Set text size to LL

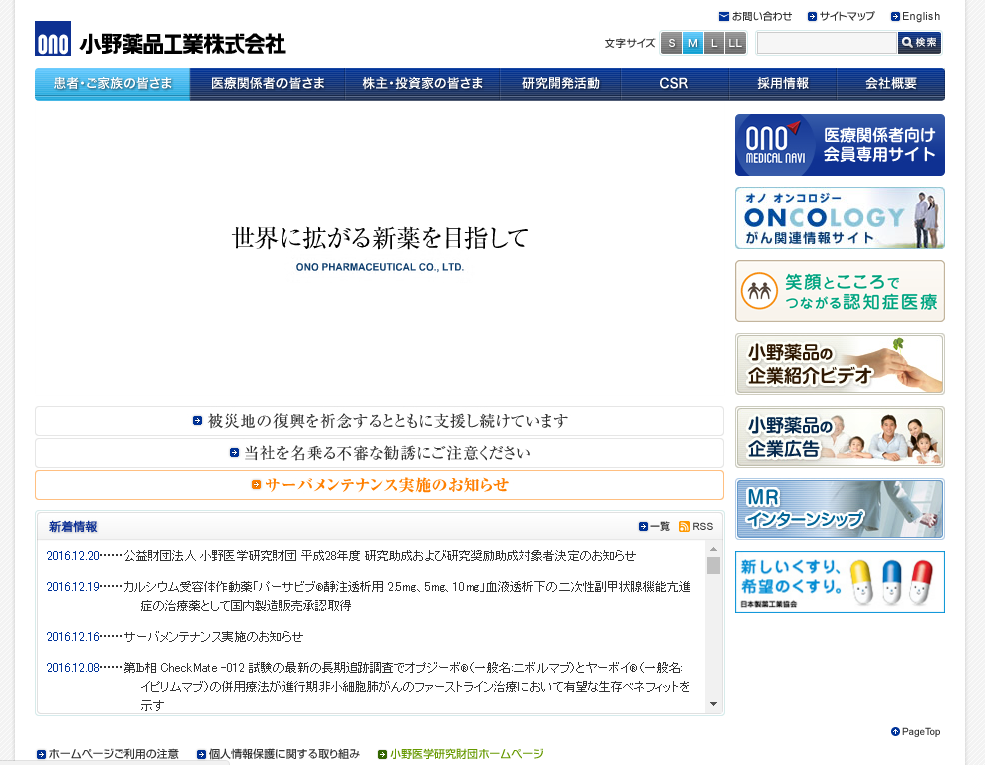click(735, 43)
